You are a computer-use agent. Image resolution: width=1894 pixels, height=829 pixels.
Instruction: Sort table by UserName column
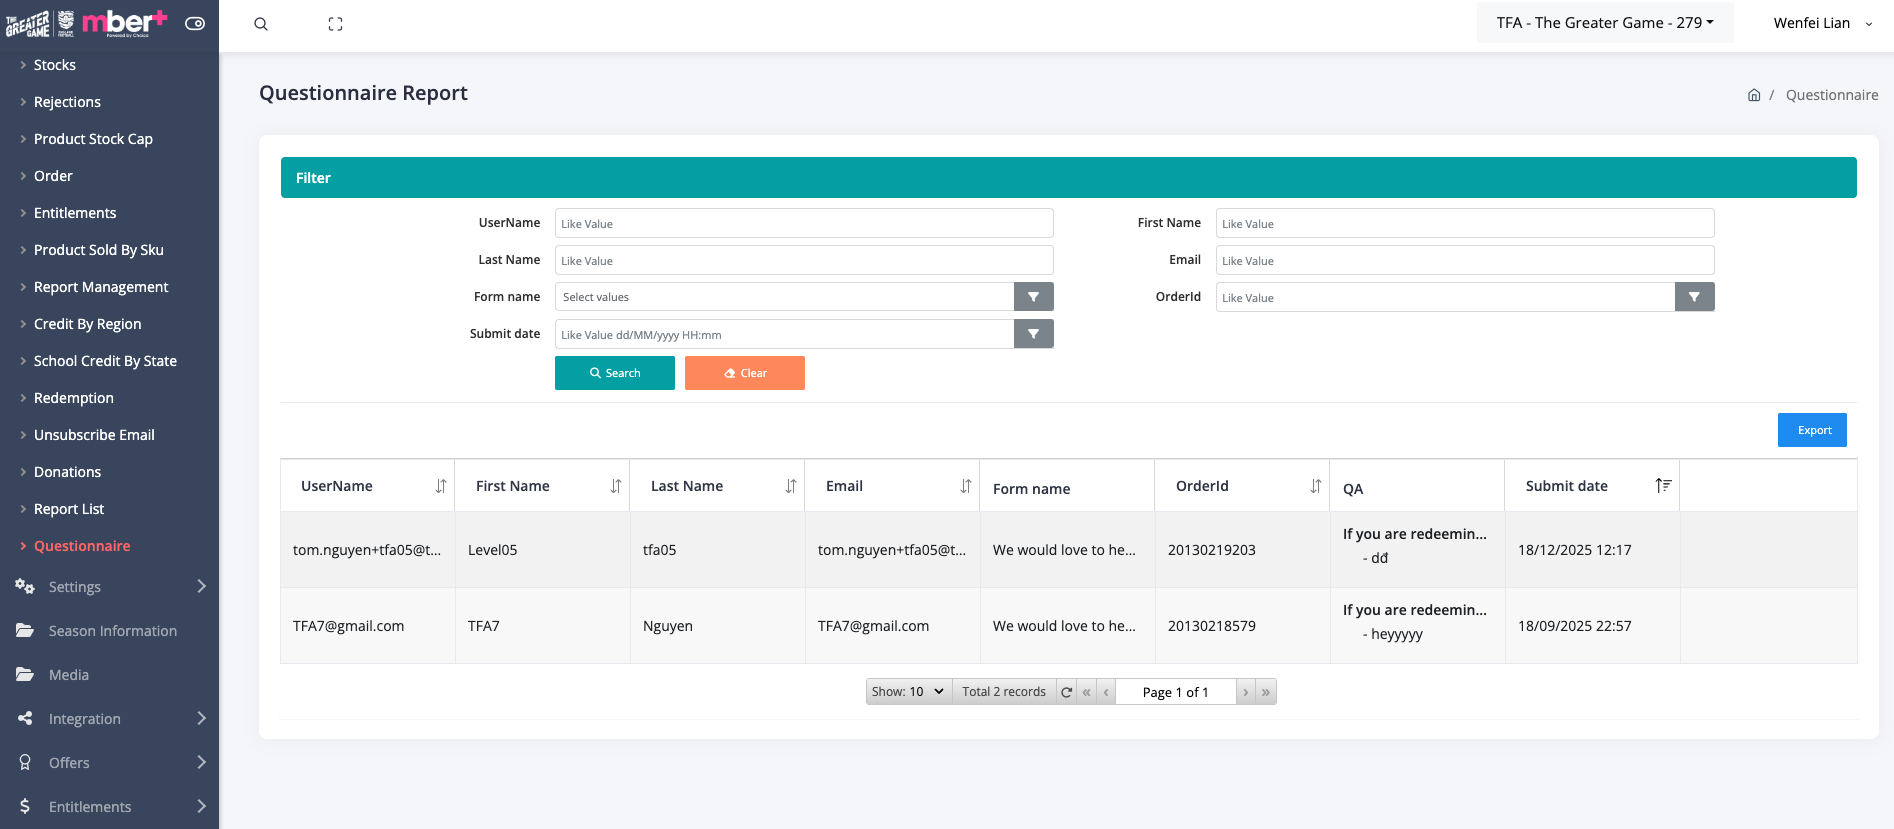(440, 486)
